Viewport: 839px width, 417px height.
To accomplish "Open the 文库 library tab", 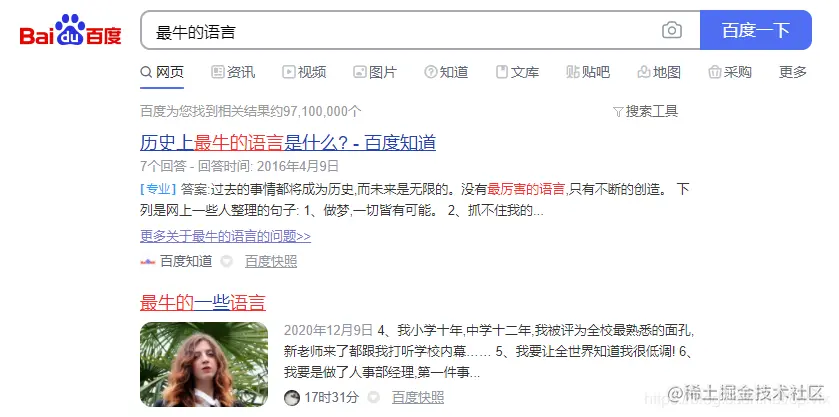I will coord(517,72).
